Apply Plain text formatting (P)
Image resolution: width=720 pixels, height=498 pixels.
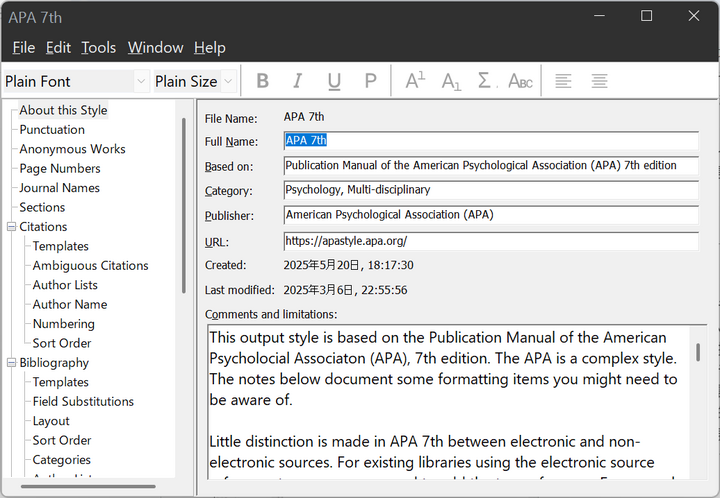[x=370, y=81]
